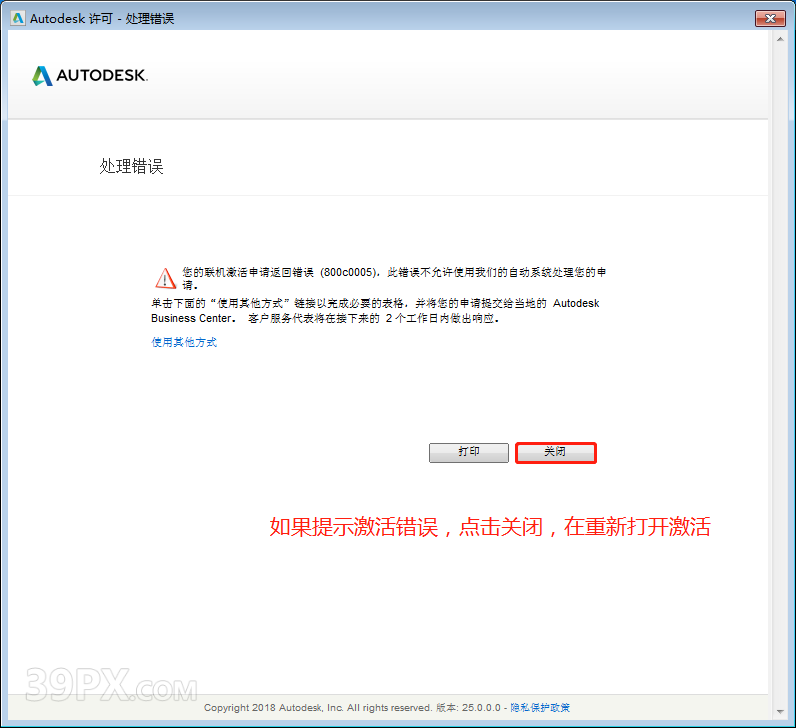Click the Autodesk app icon in title bar

[17, 18]
